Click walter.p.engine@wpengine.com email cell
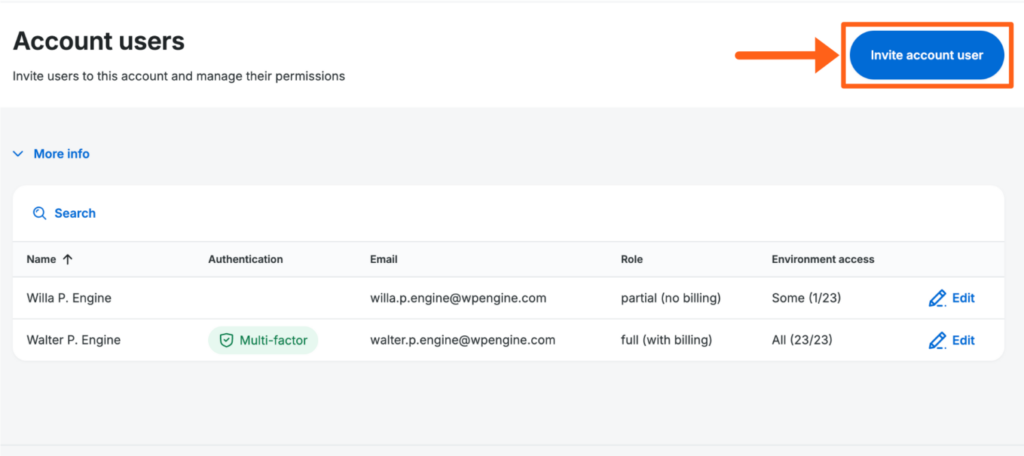 pos(462,340)
